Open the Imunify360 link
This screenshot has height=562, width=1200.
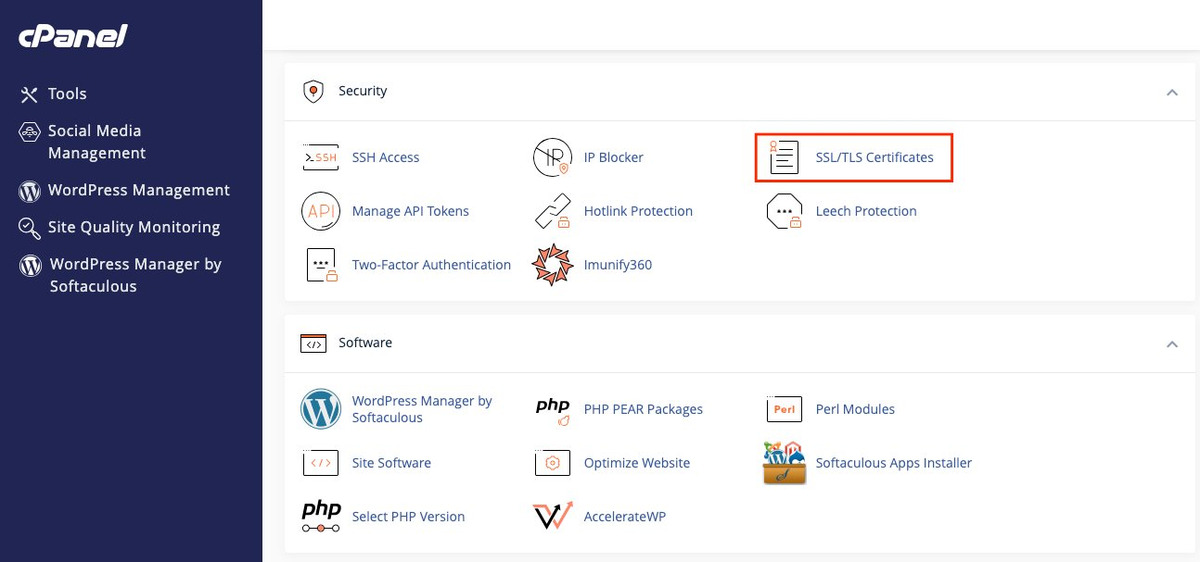618,265
